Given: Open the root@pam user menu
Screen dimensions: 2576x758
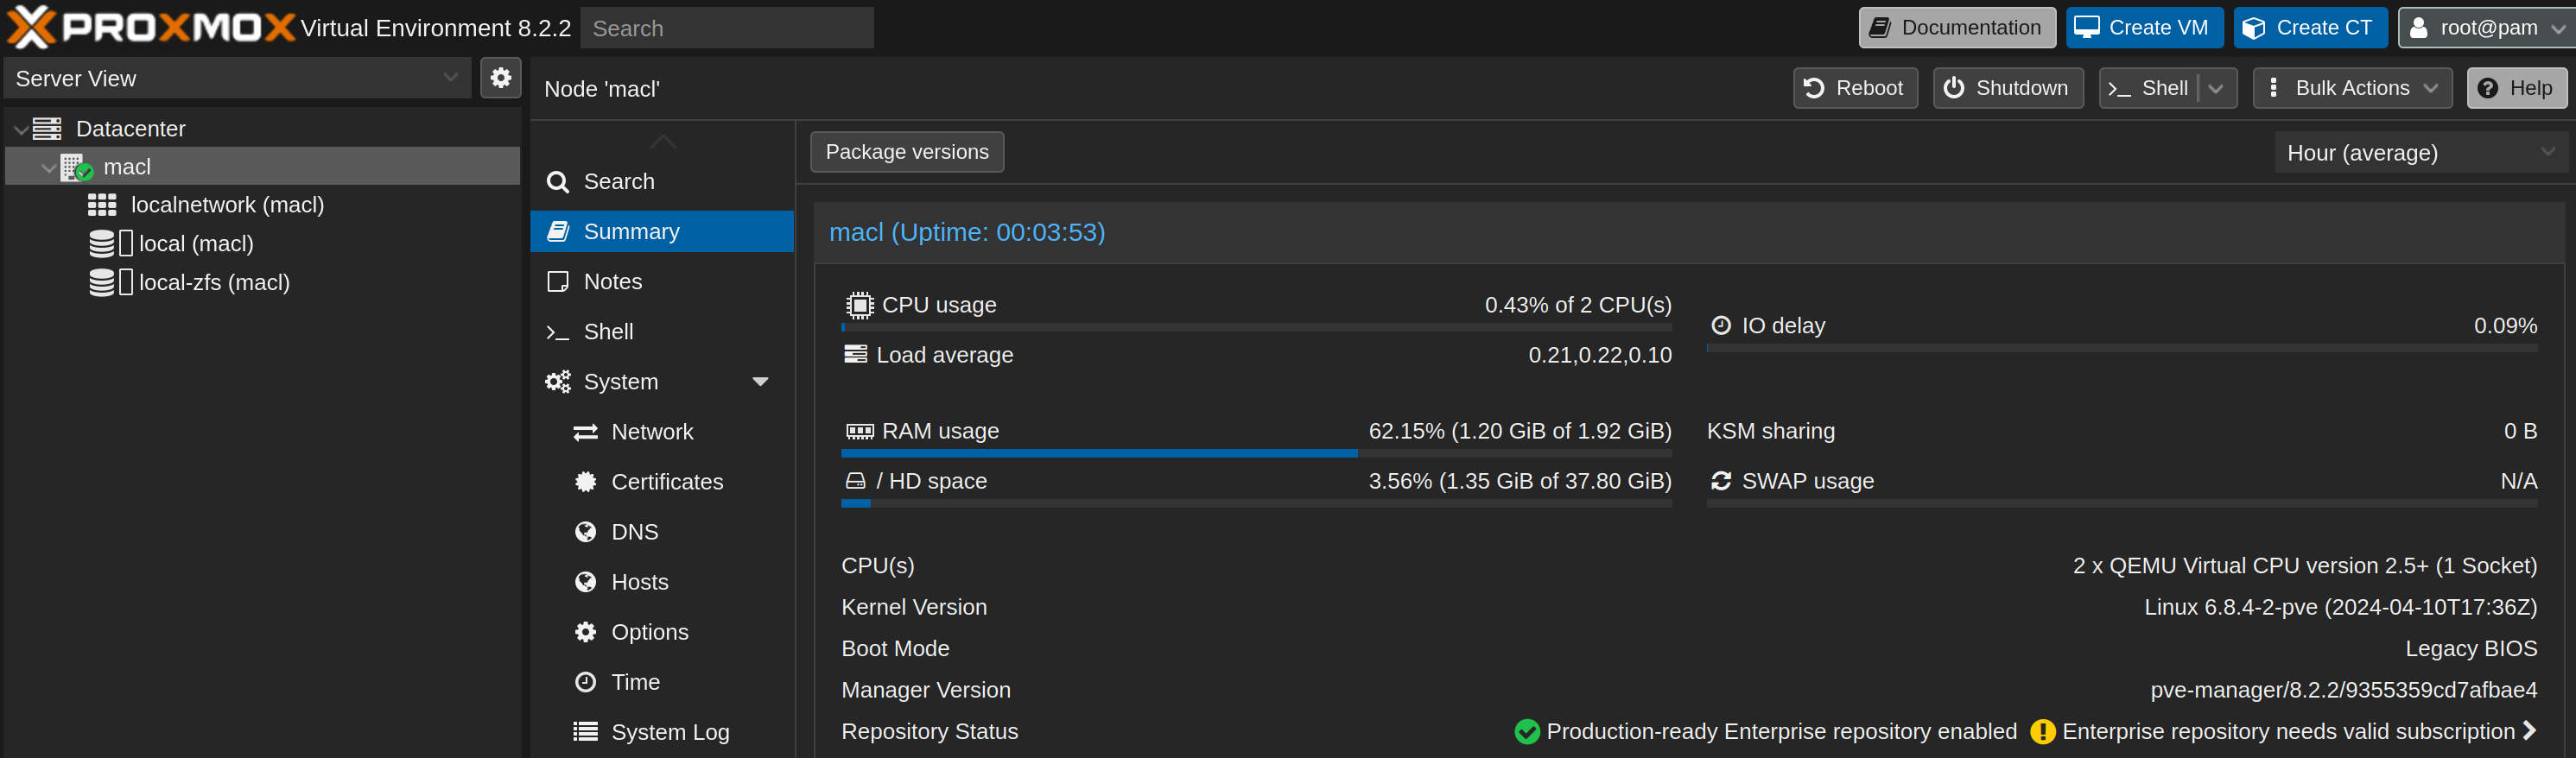Looking at the screenshot, I should [x=2486, y=27].
